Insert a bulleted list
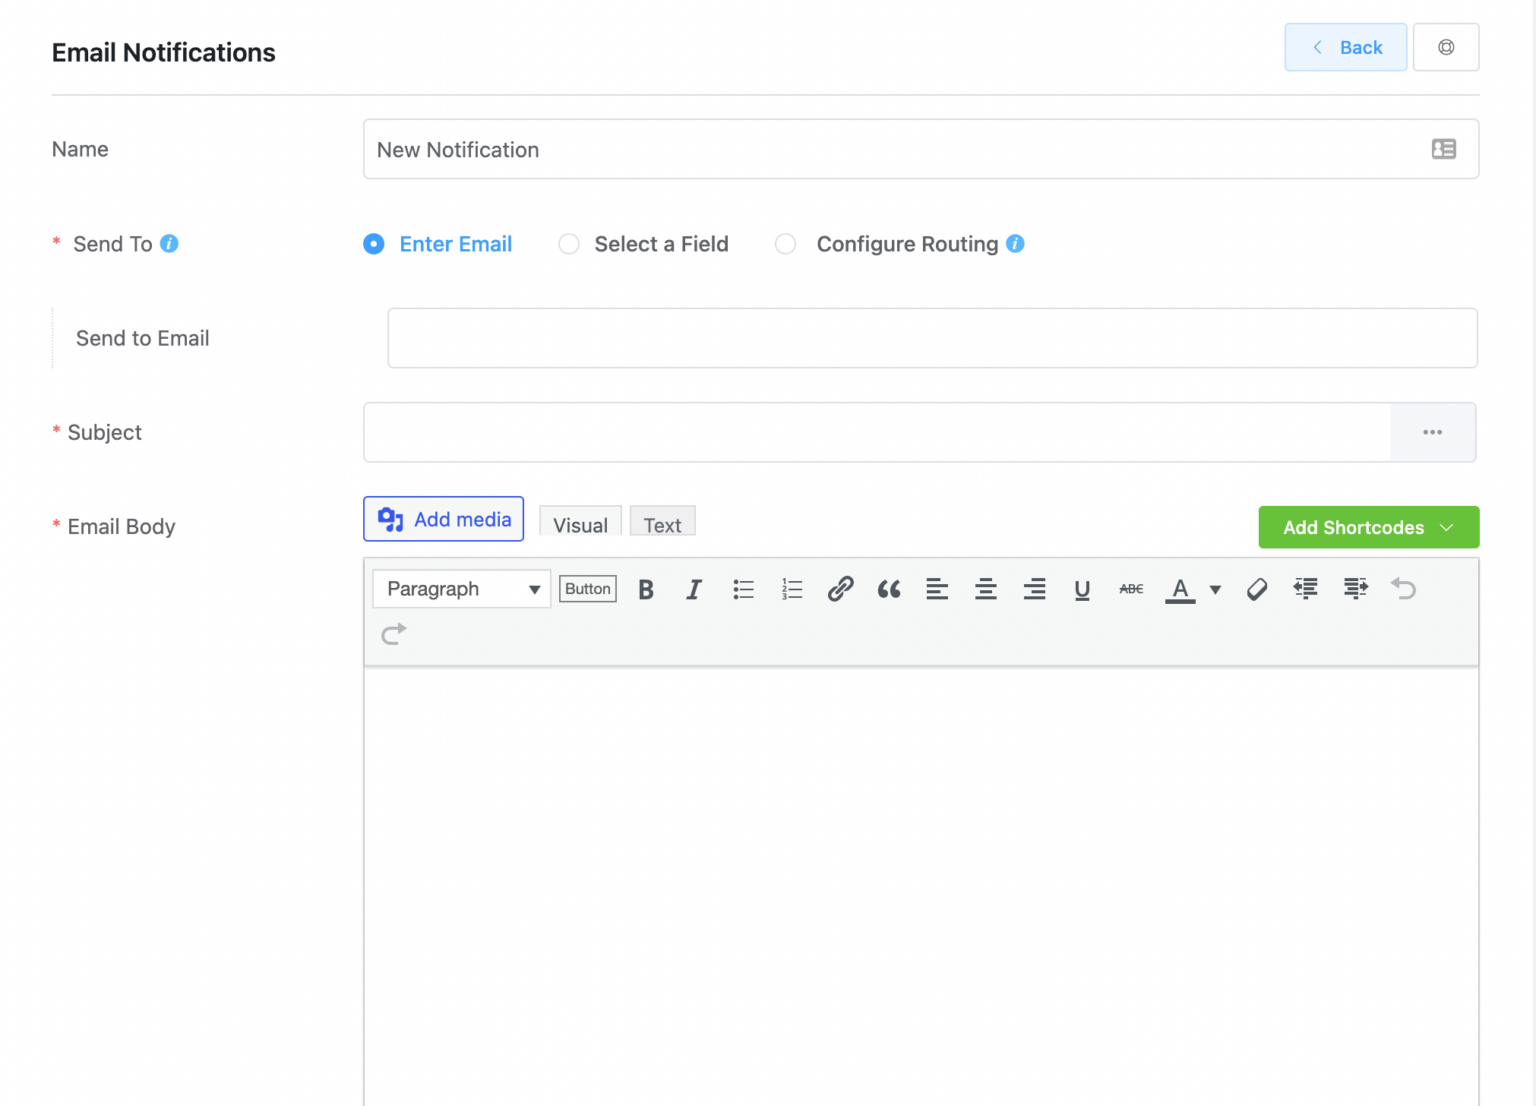 (743, 589)
